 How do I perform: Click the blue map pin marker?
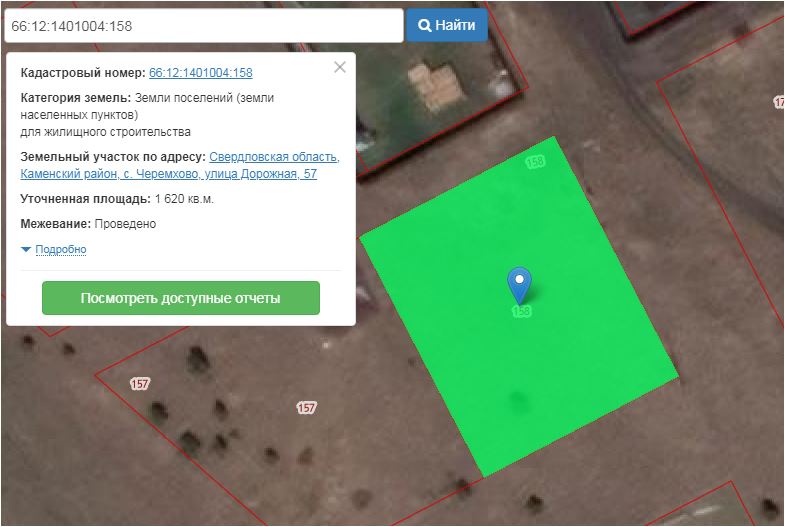tap(519, 285)
